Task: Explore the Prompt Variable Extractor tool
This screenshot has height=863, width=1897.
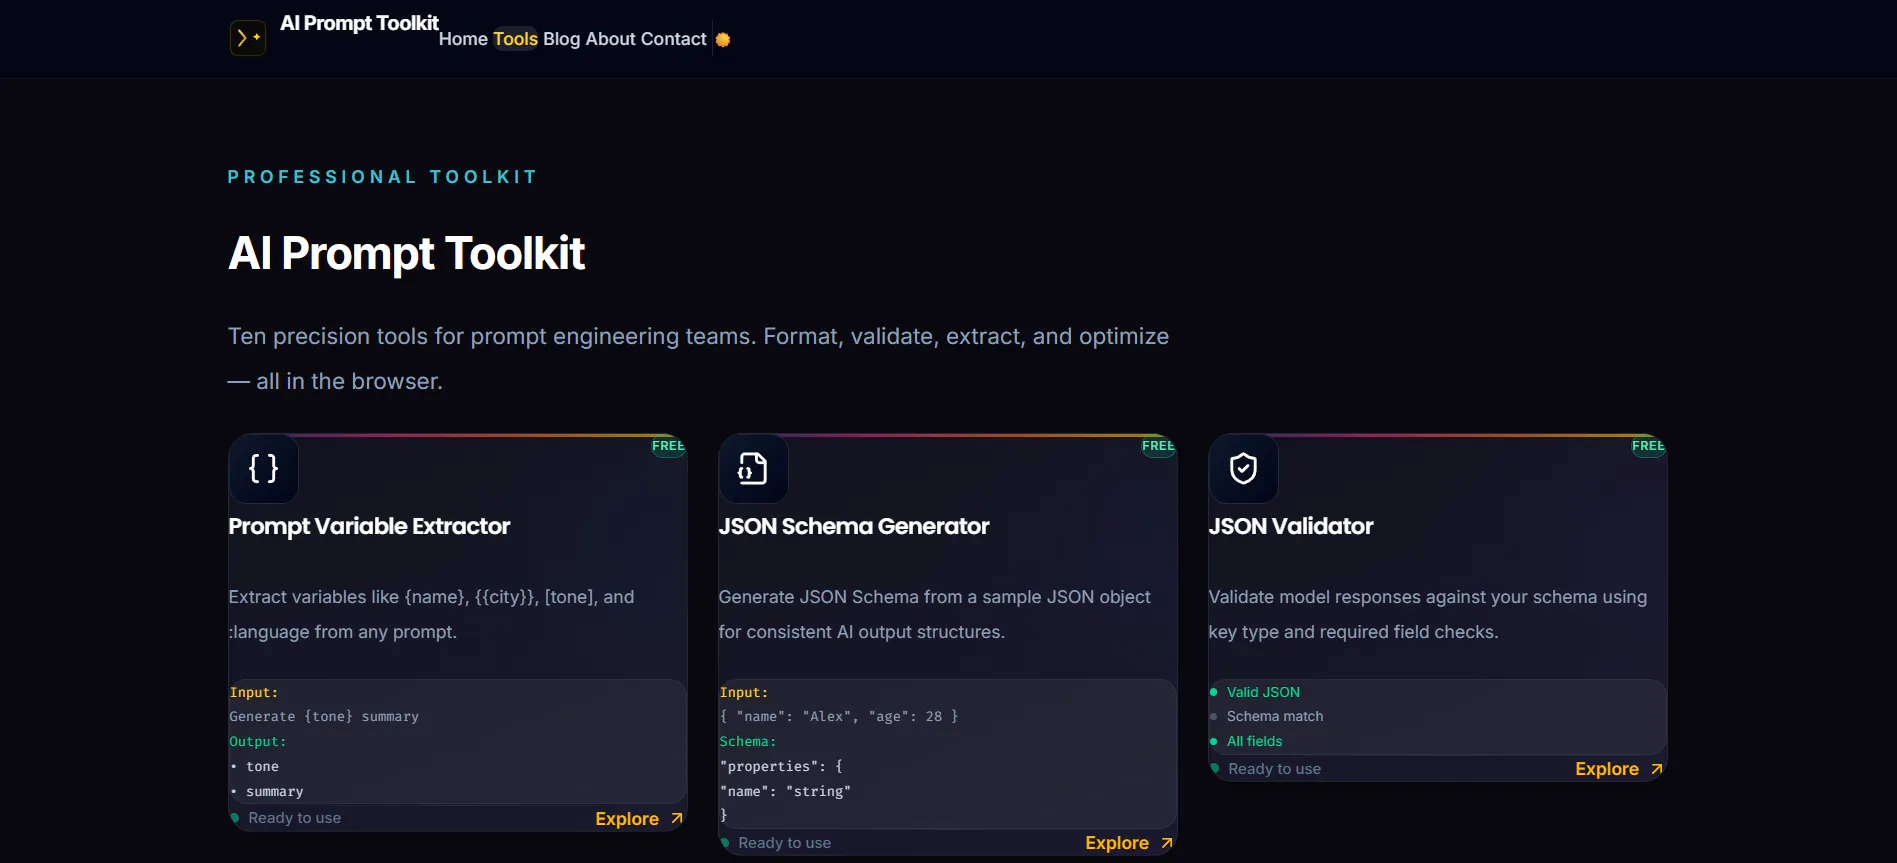Action: click(x=639, y=818)
